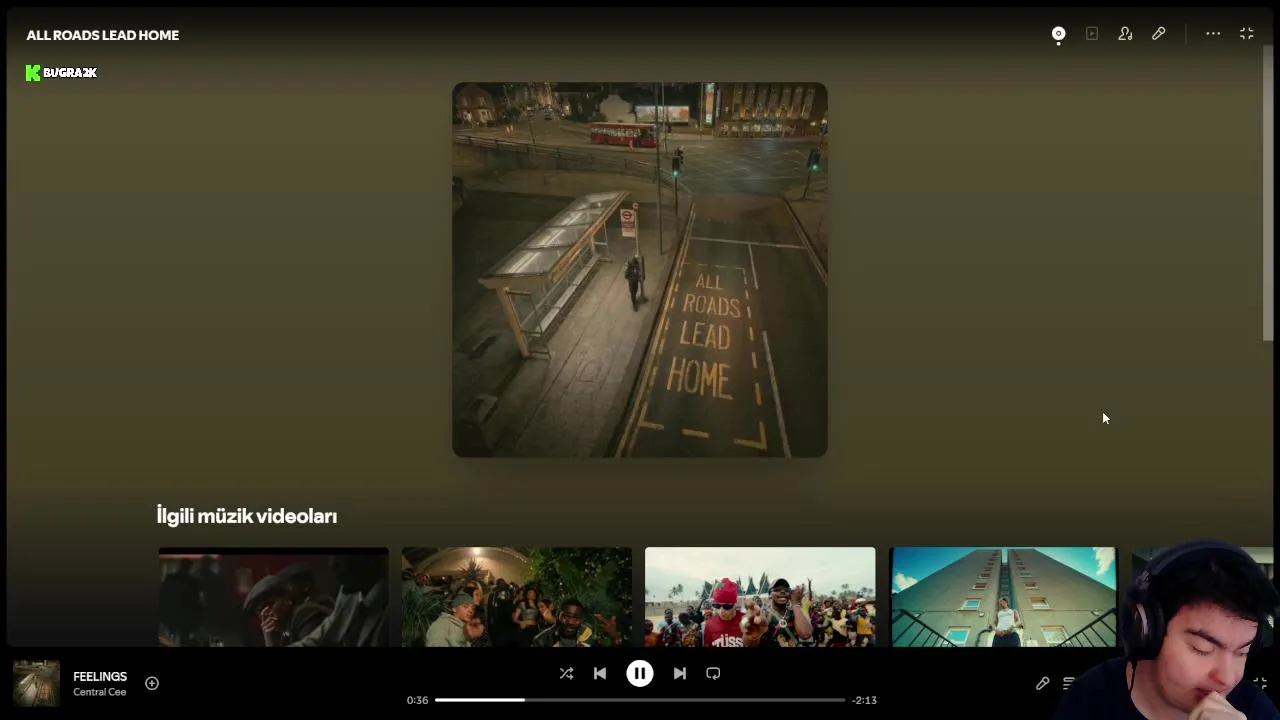The image size is (1280, 720).
Task: Open the artist credits icon
Action: (x=1125, y=34)
